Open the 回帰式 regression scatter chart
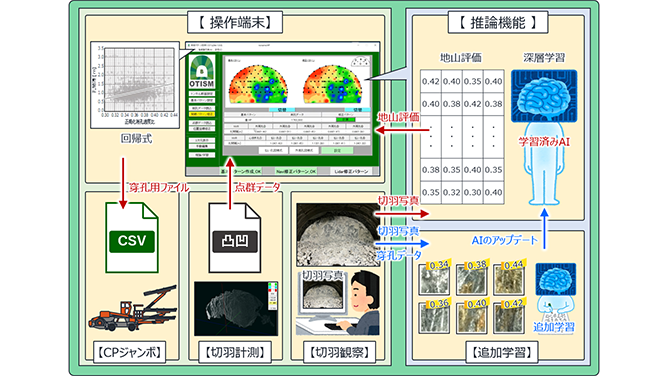 pos(135,85)
